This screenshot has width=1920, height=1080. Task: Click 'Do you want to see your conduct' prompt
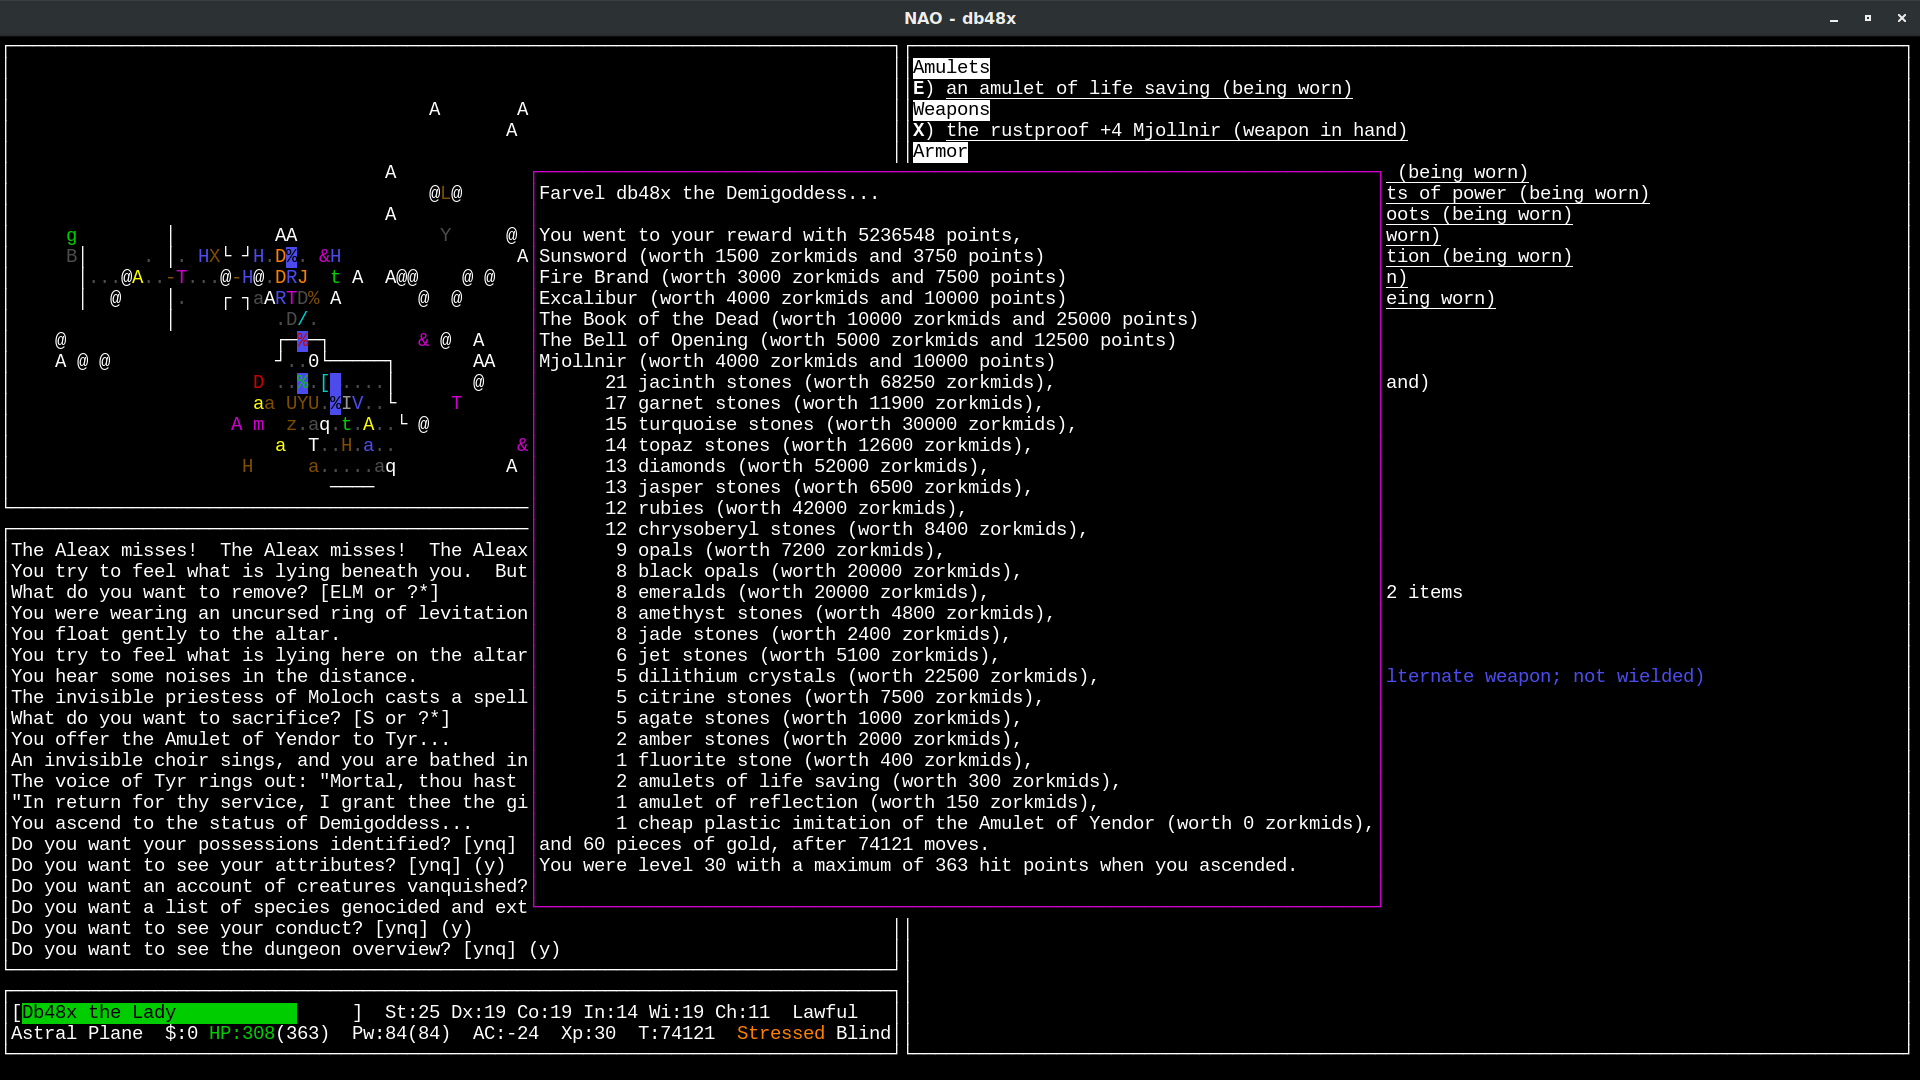241,928
